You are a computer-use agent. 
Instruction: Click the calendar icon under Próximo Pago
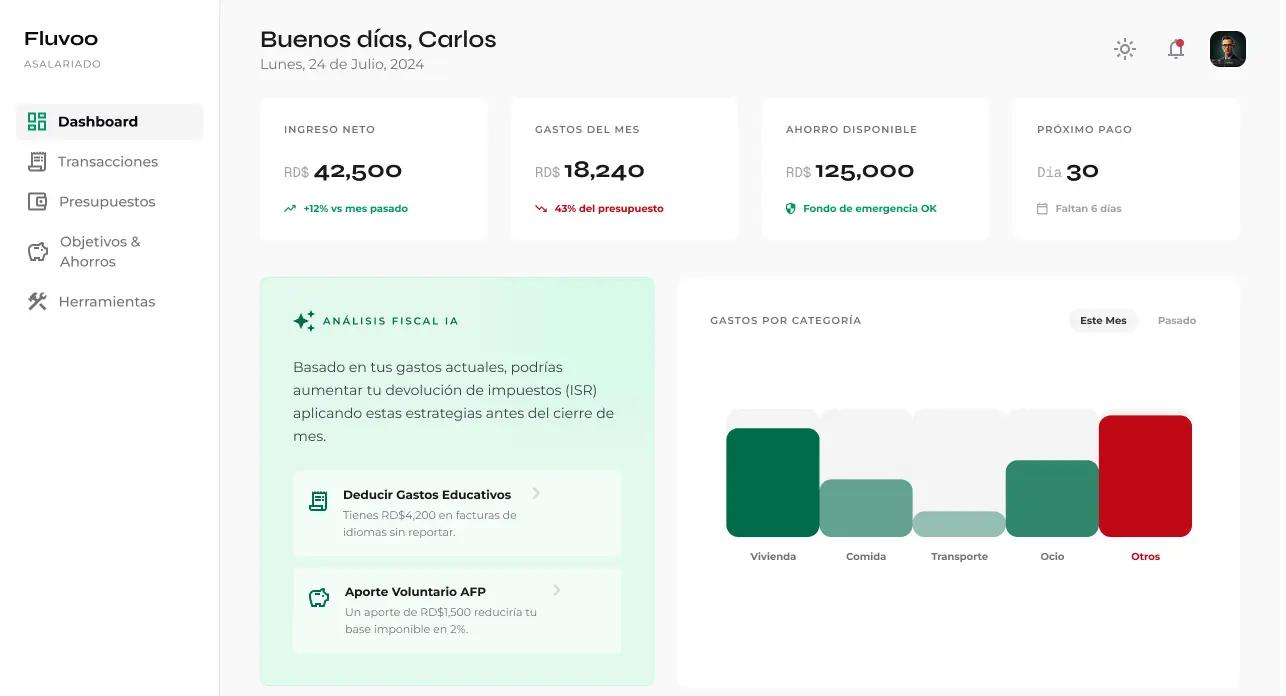(x=1042, y=209)
